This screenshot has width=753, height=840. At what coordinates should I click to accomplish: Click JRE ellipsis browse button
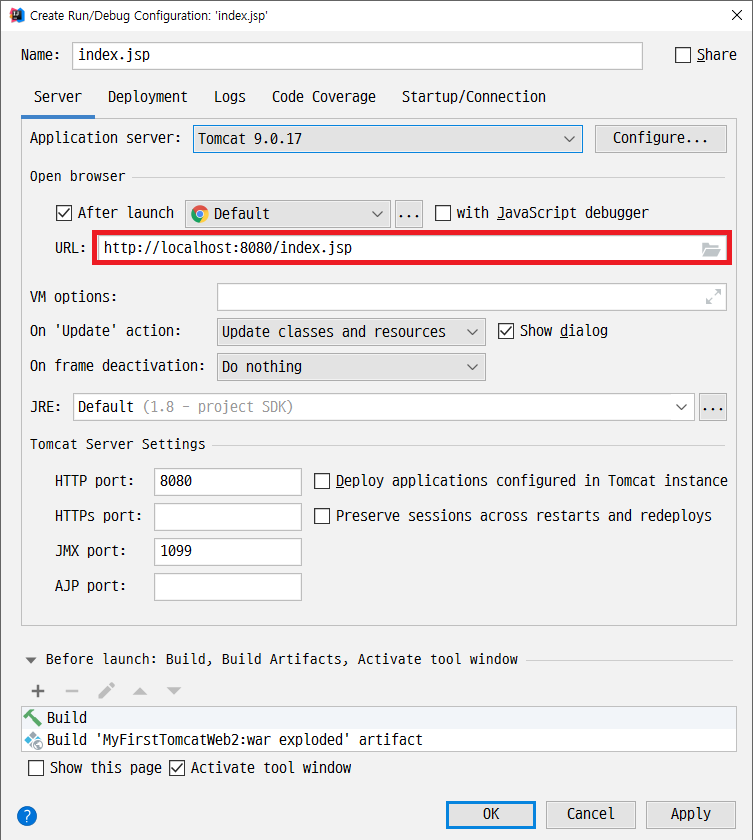pyautogui.click(x=713, y=407)
